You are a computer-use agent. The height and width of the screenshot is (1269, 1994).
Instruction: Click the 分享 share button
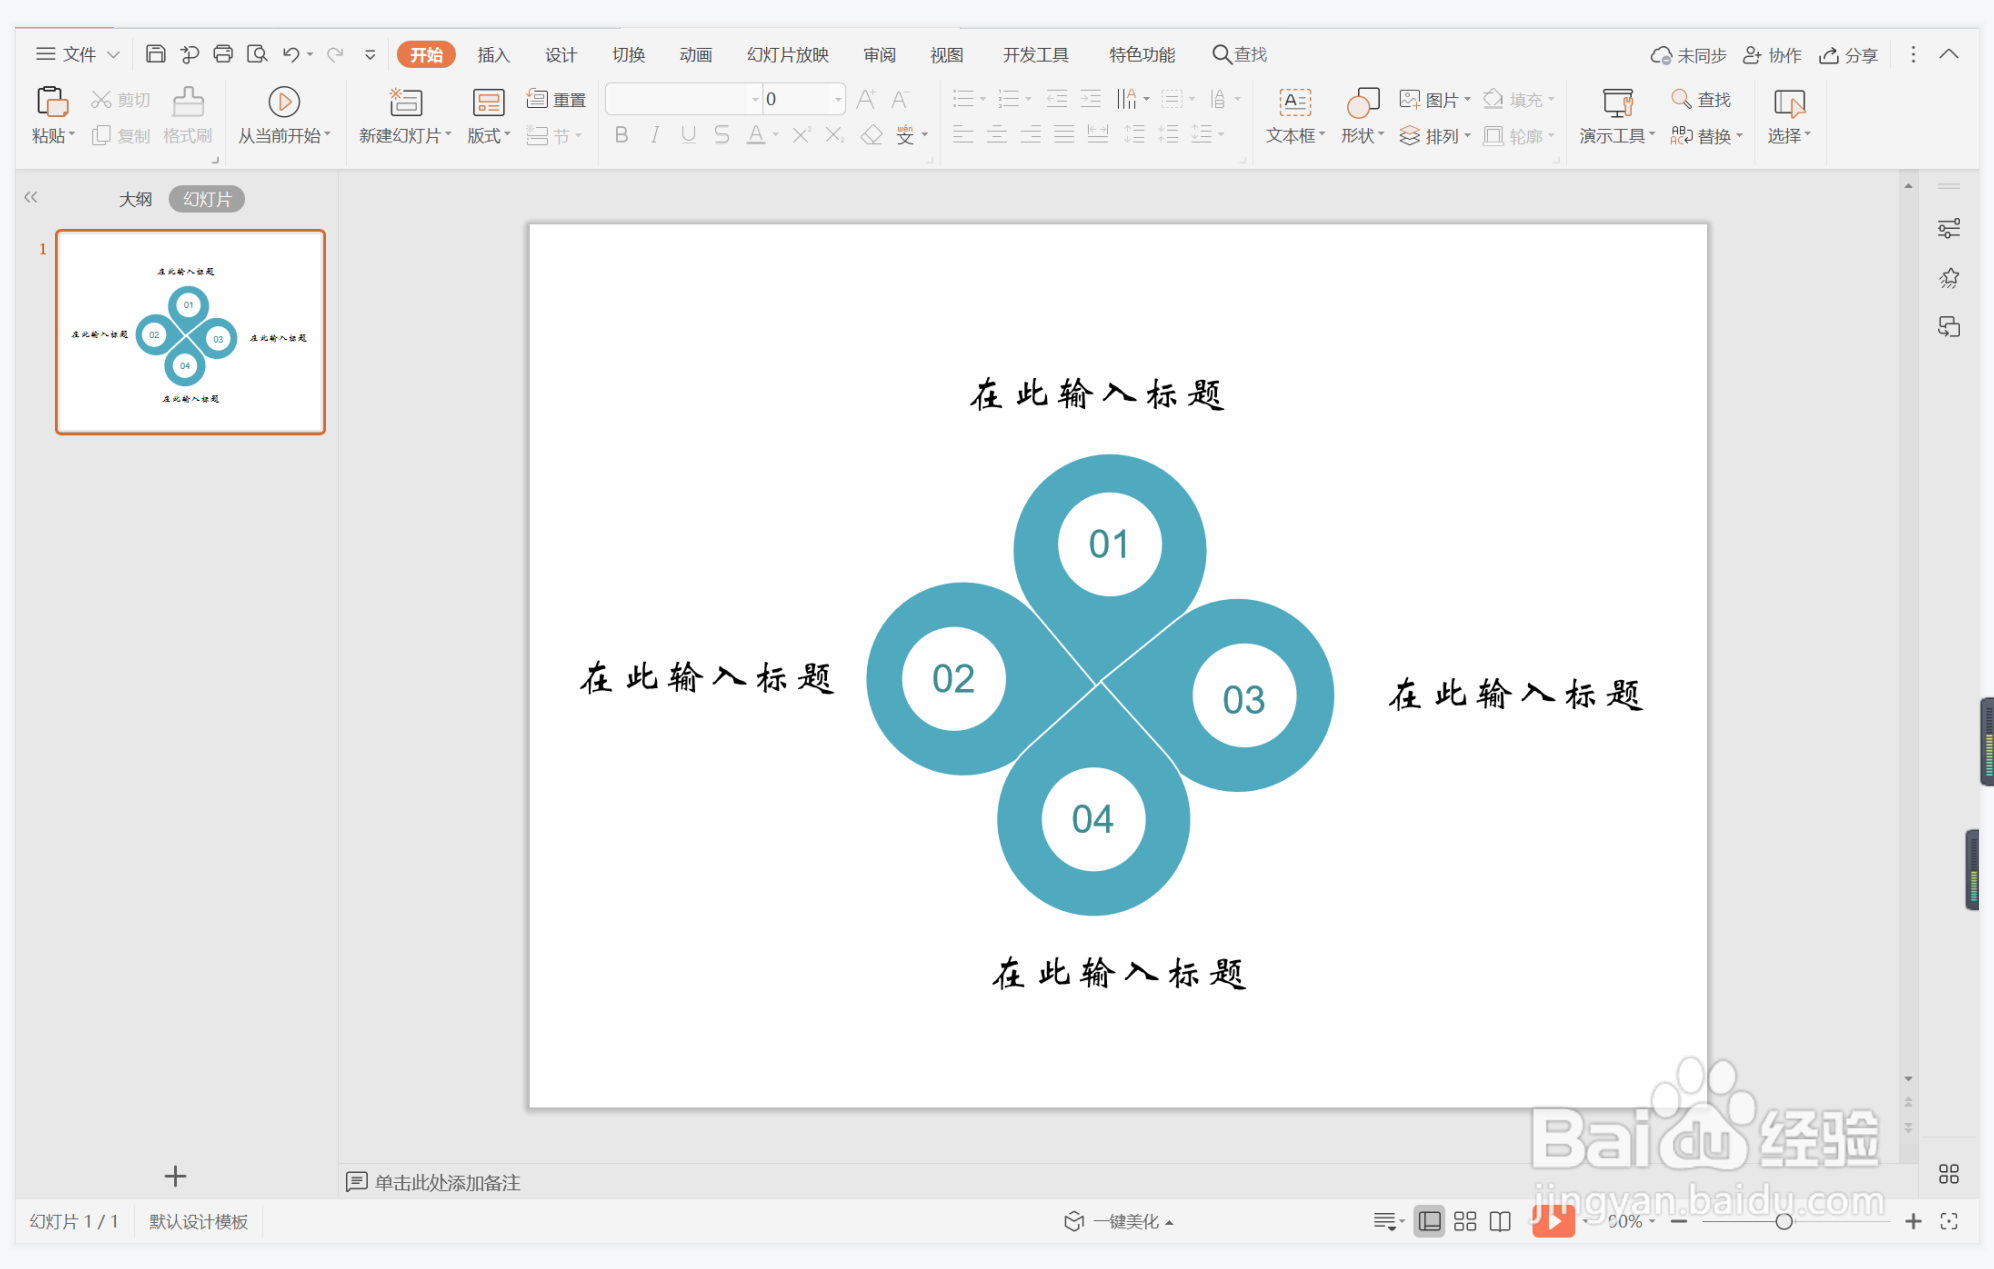click(x=1849, y=55)
